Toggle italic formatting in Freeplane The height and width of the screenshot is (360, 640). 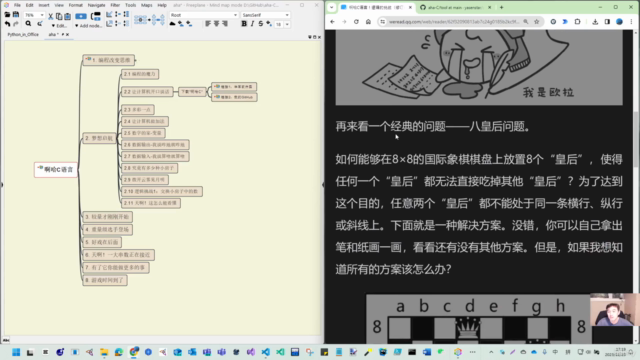click(252, 24)
